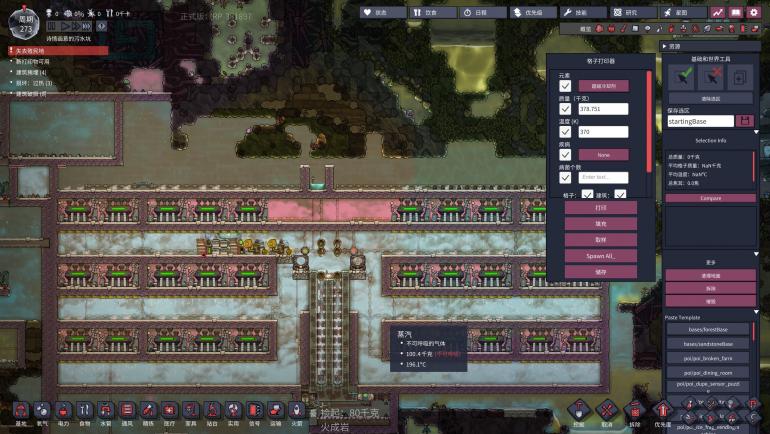Open the Furniture (家具) build category
Image resolution: width=770 pixels, height=434 pixels.
[x=191, y=411]
